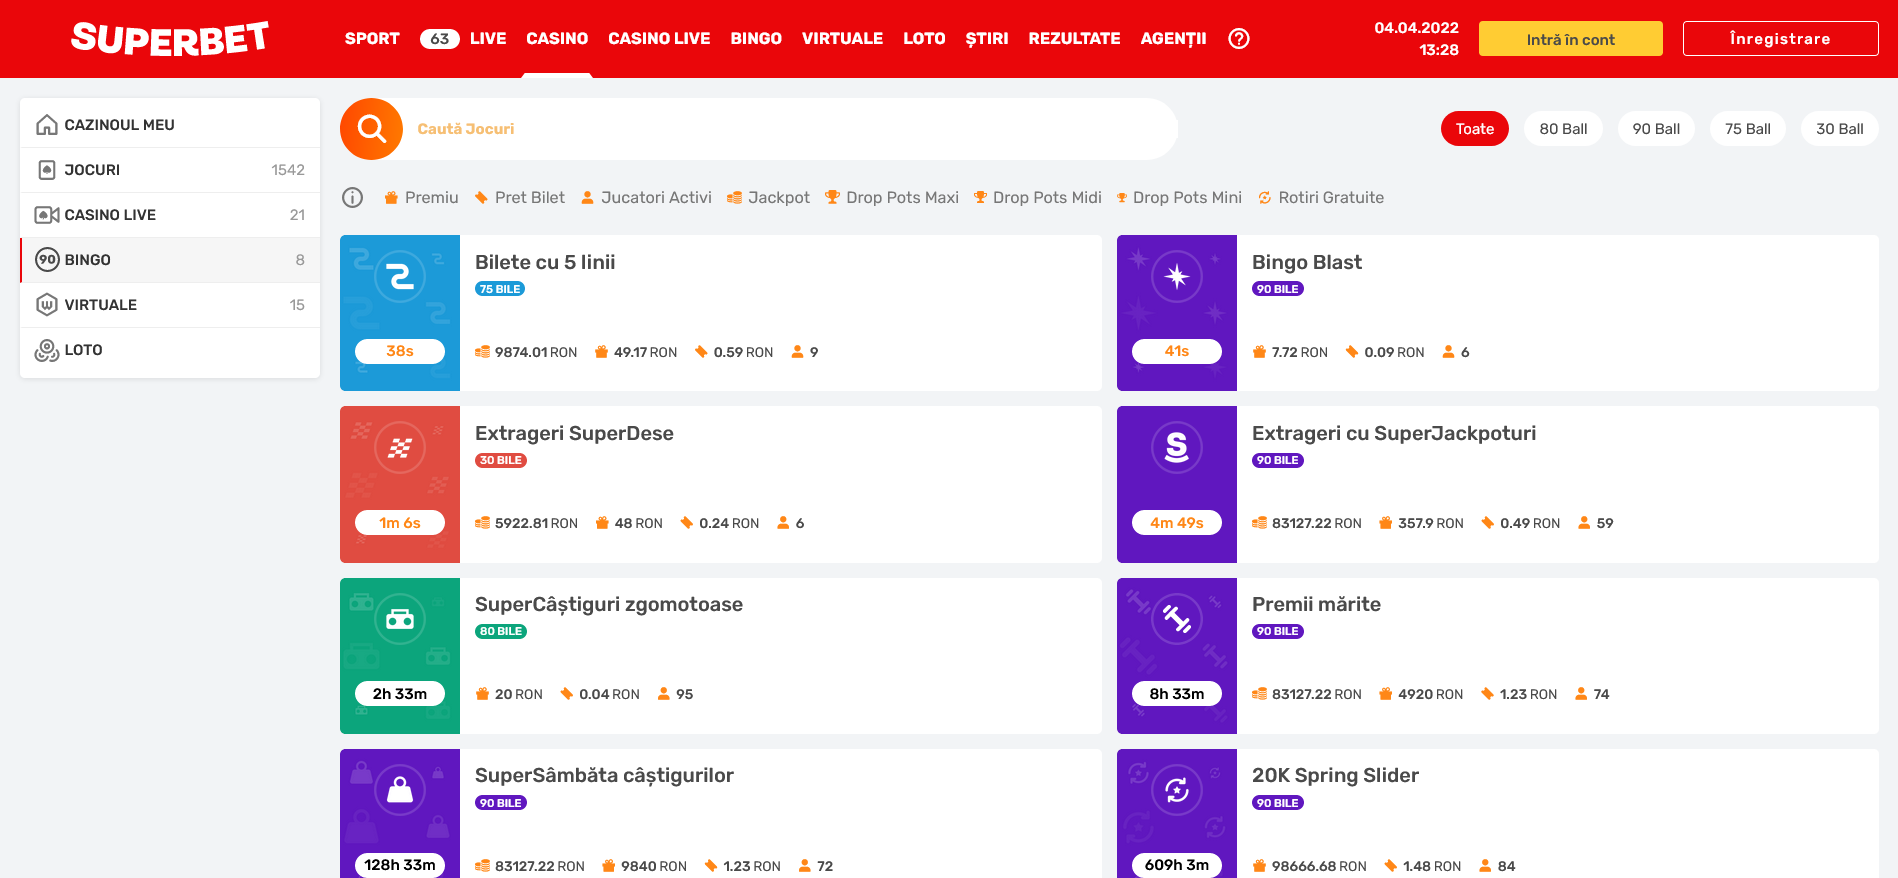
Task: Click the Drop Pots Midi trophy icon
Action: point(980,198)
